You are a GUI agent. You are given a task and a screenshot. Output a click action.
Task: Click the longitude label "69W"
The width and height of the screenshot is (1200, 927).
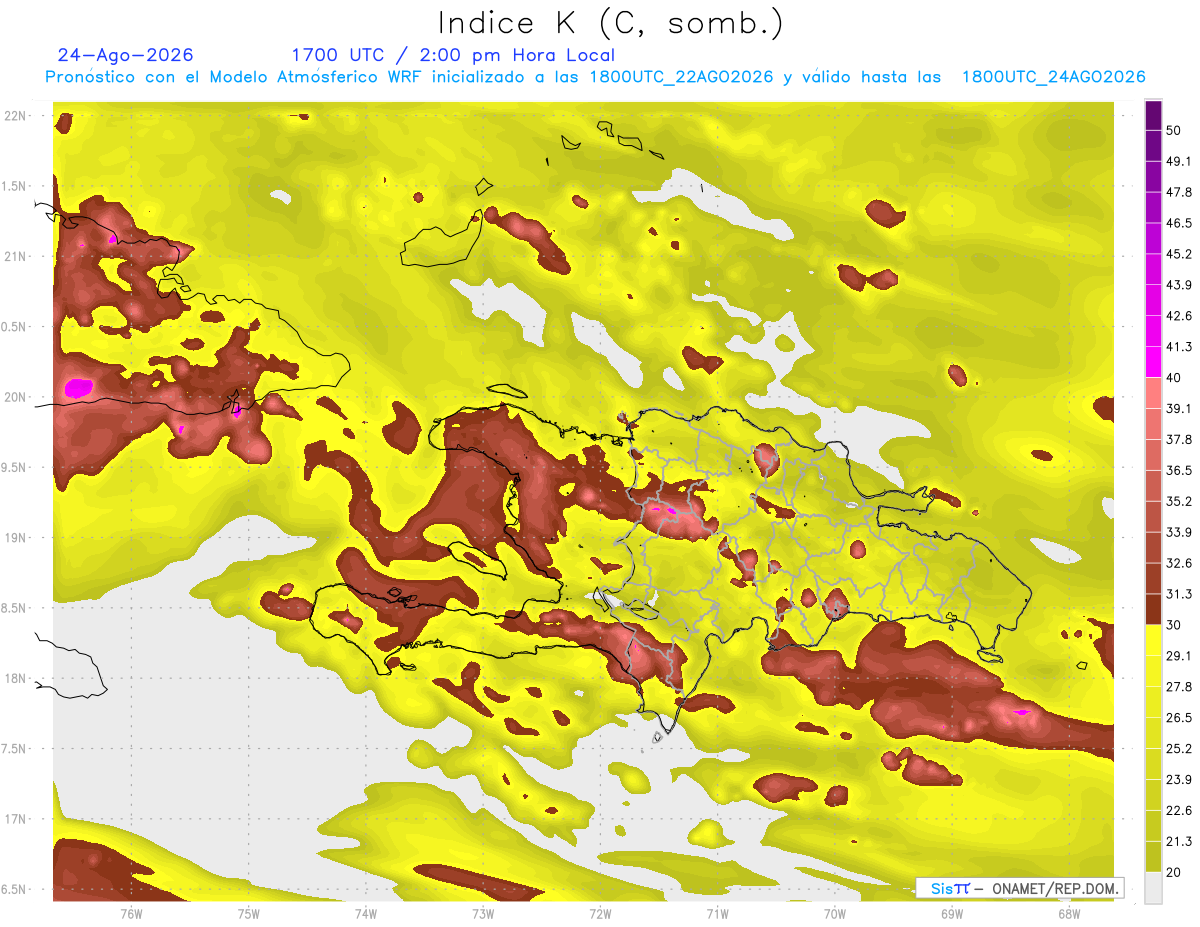click(x=952, y=914)
